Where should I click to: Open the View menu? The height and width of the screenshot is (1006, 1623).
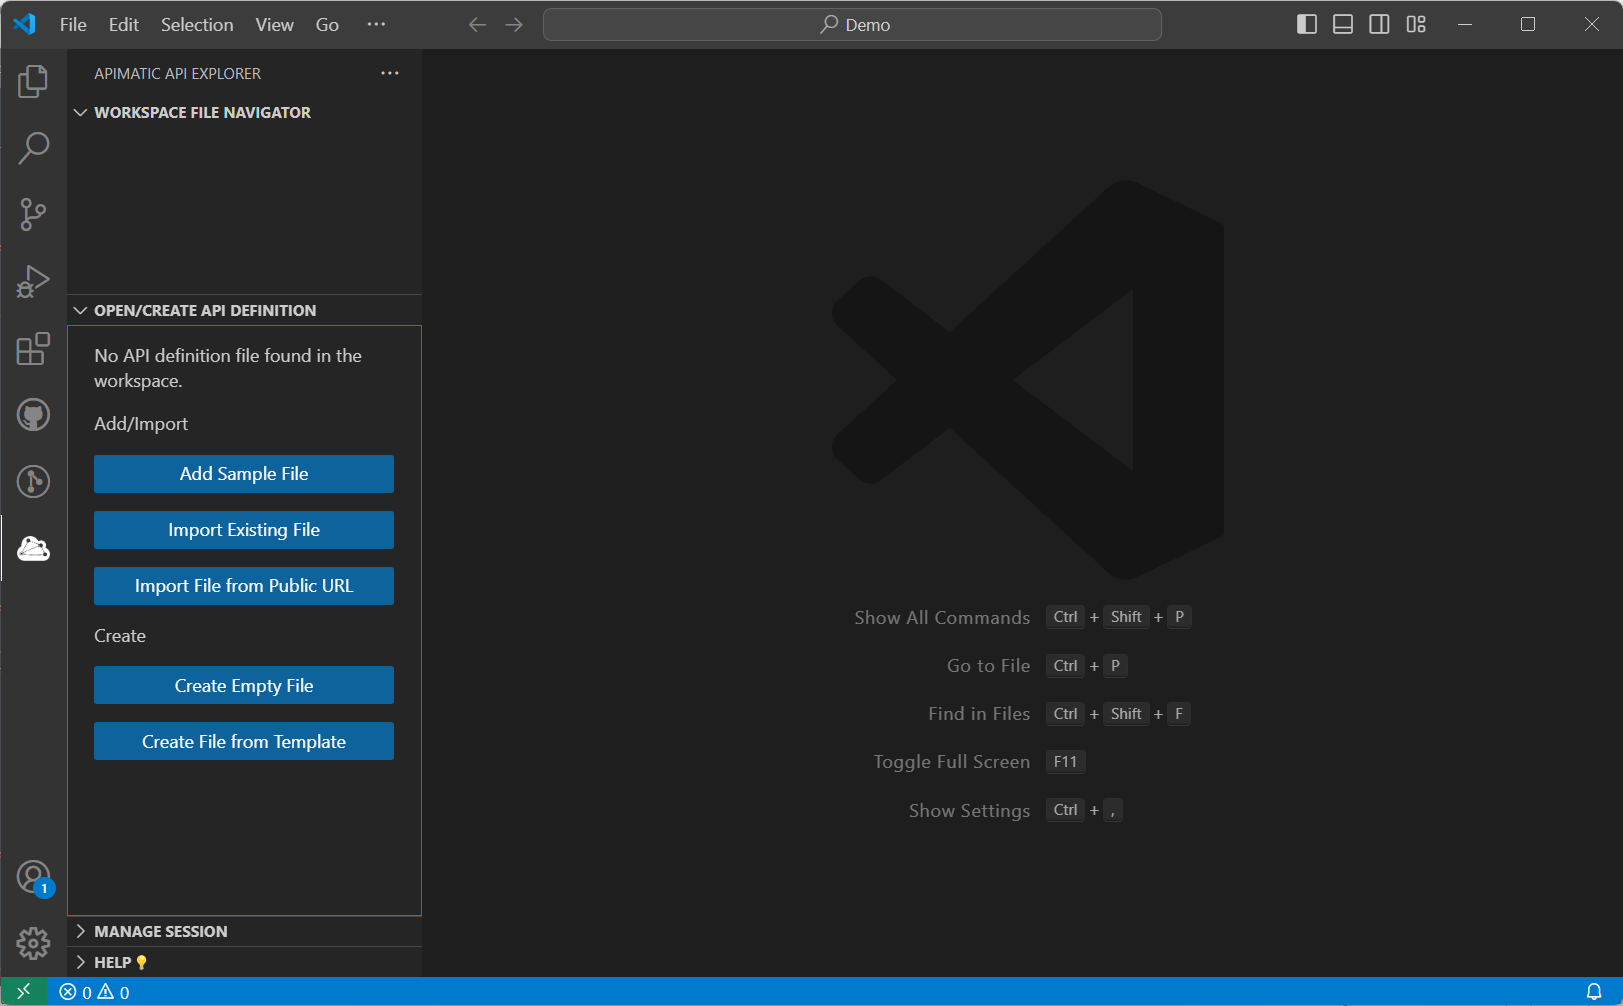pyautogui.click(x=274, y=25)
